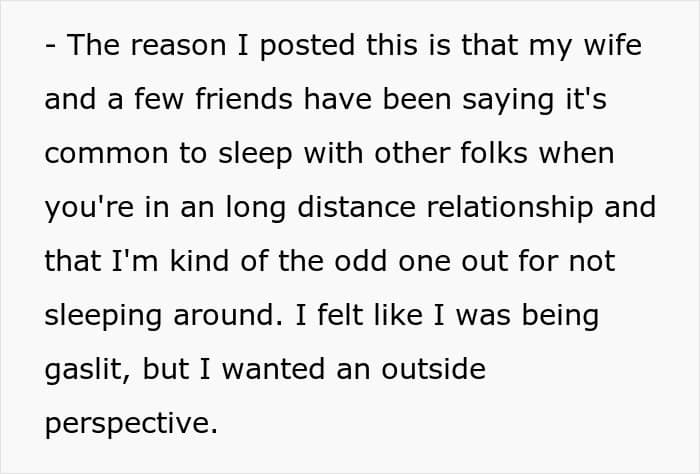
Task: Select the word "distance" in the paragraph
Action: [x=356, y=207]
